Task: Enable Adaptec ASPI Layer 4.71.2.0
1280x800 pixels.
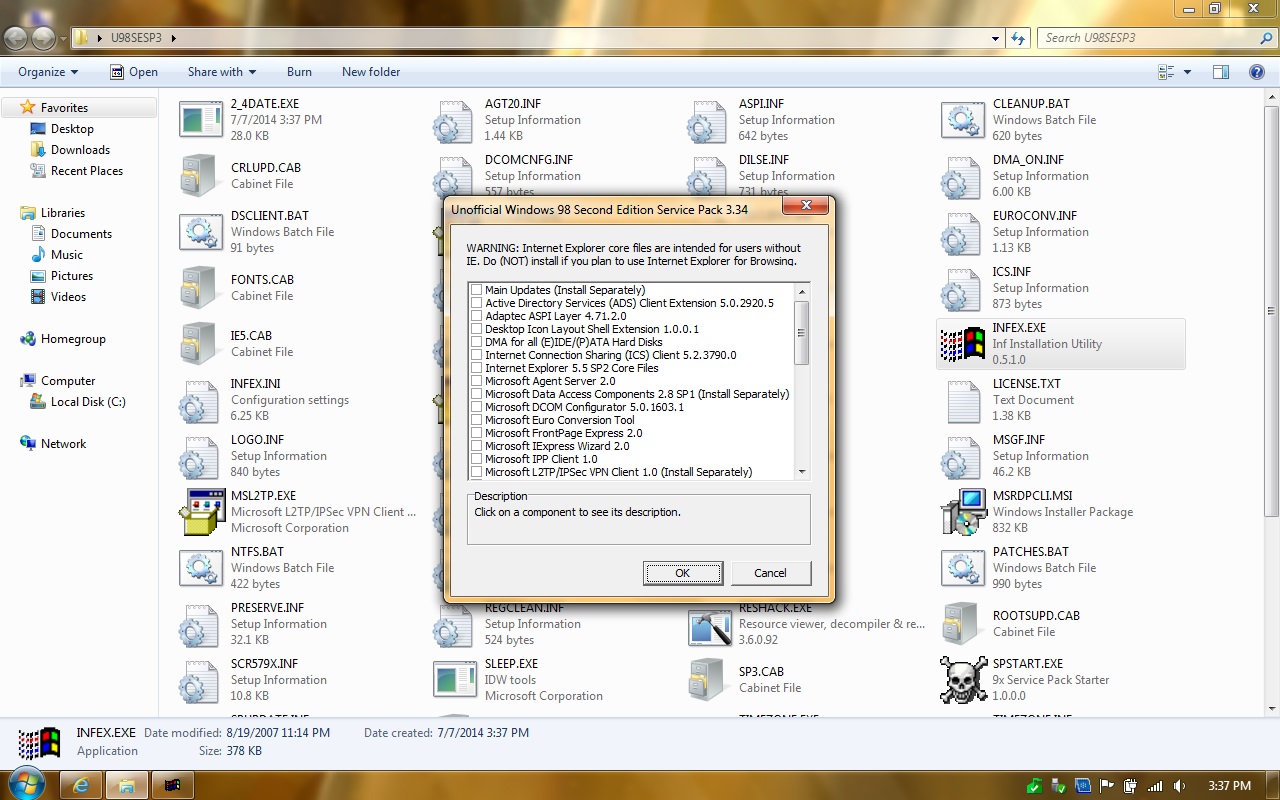Action: 477,316
